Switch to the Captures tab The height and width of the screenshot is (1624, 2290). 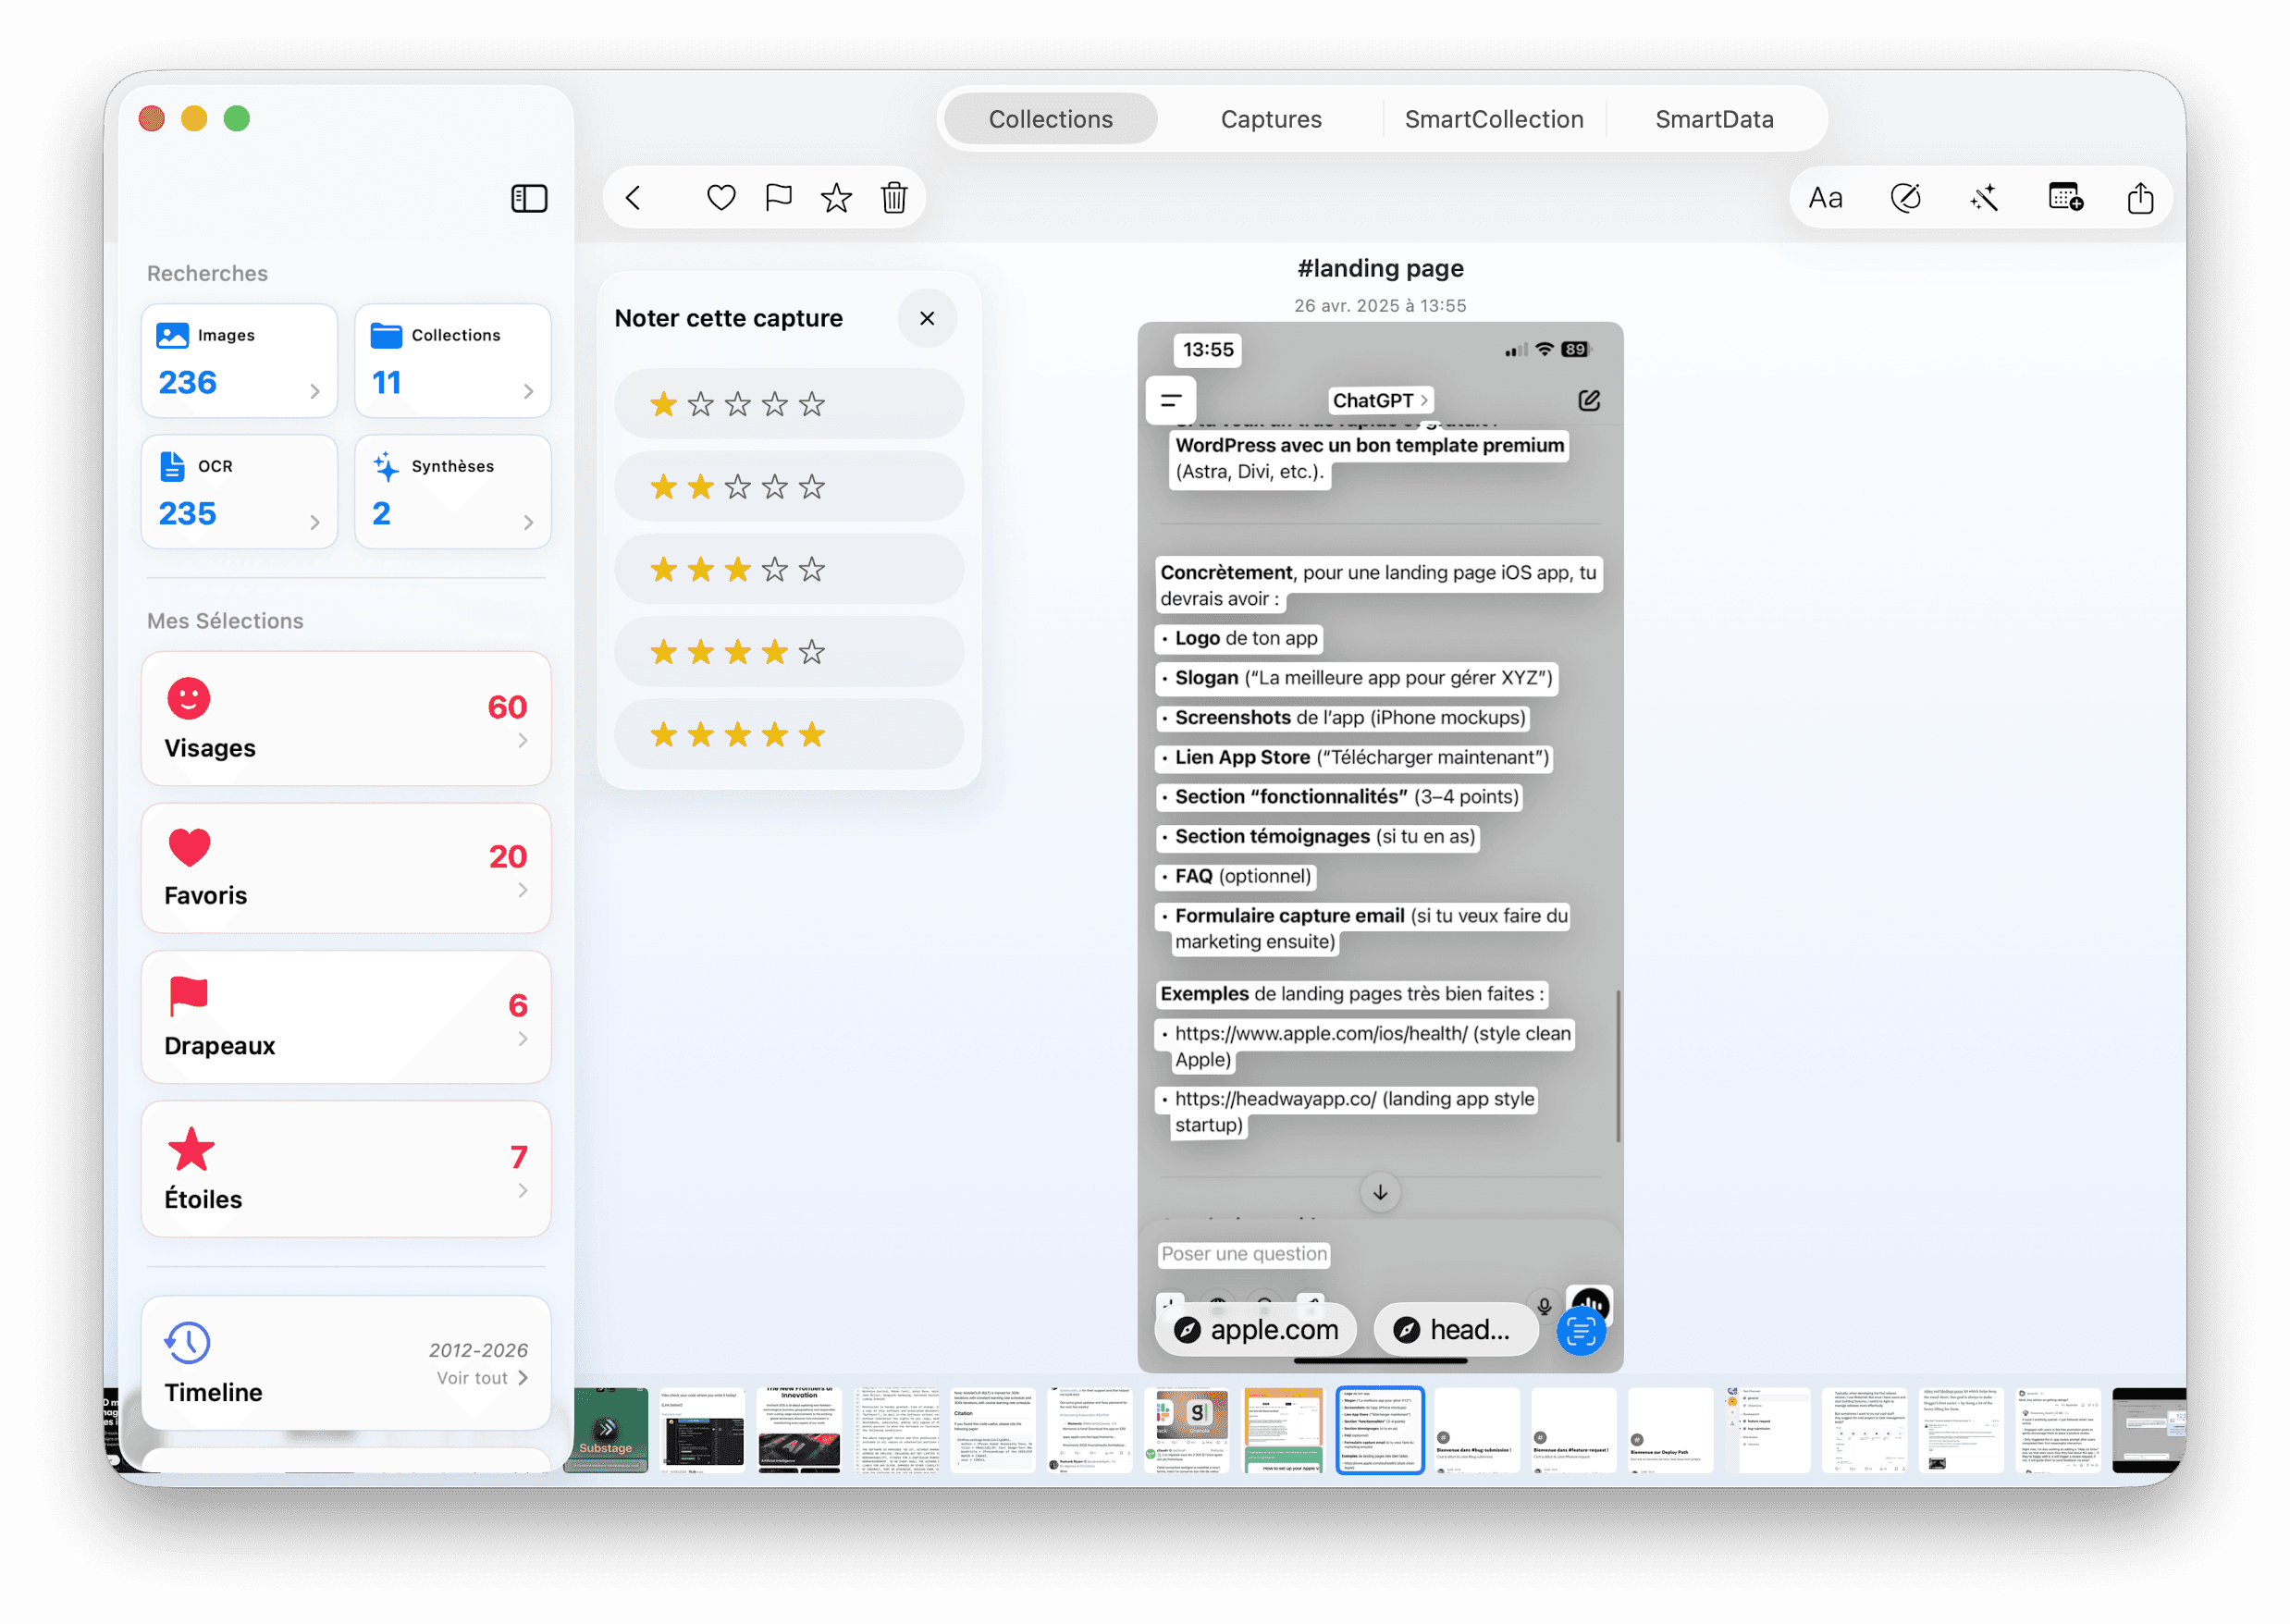(1270, 119)
